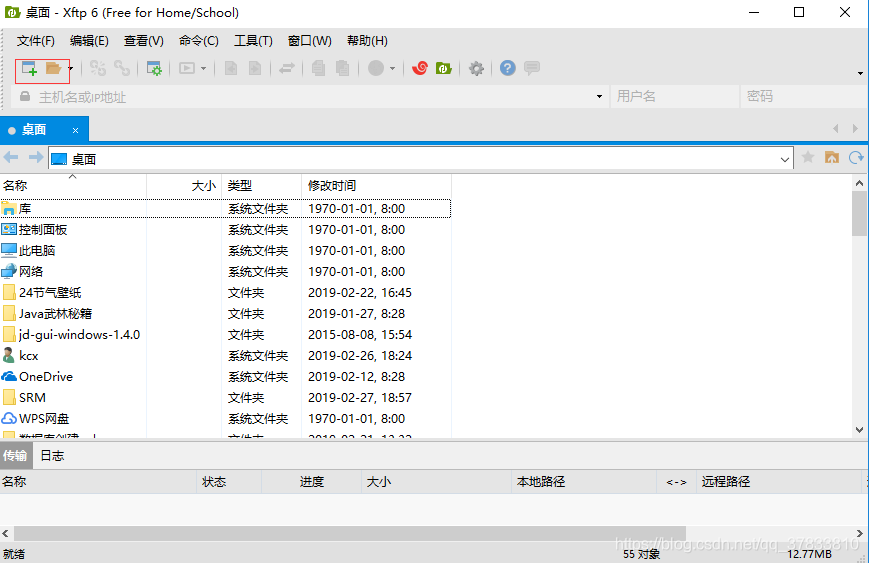Open the 文件(F) menu
This screenshot has height=563, width=869.
tap(35, 40)
